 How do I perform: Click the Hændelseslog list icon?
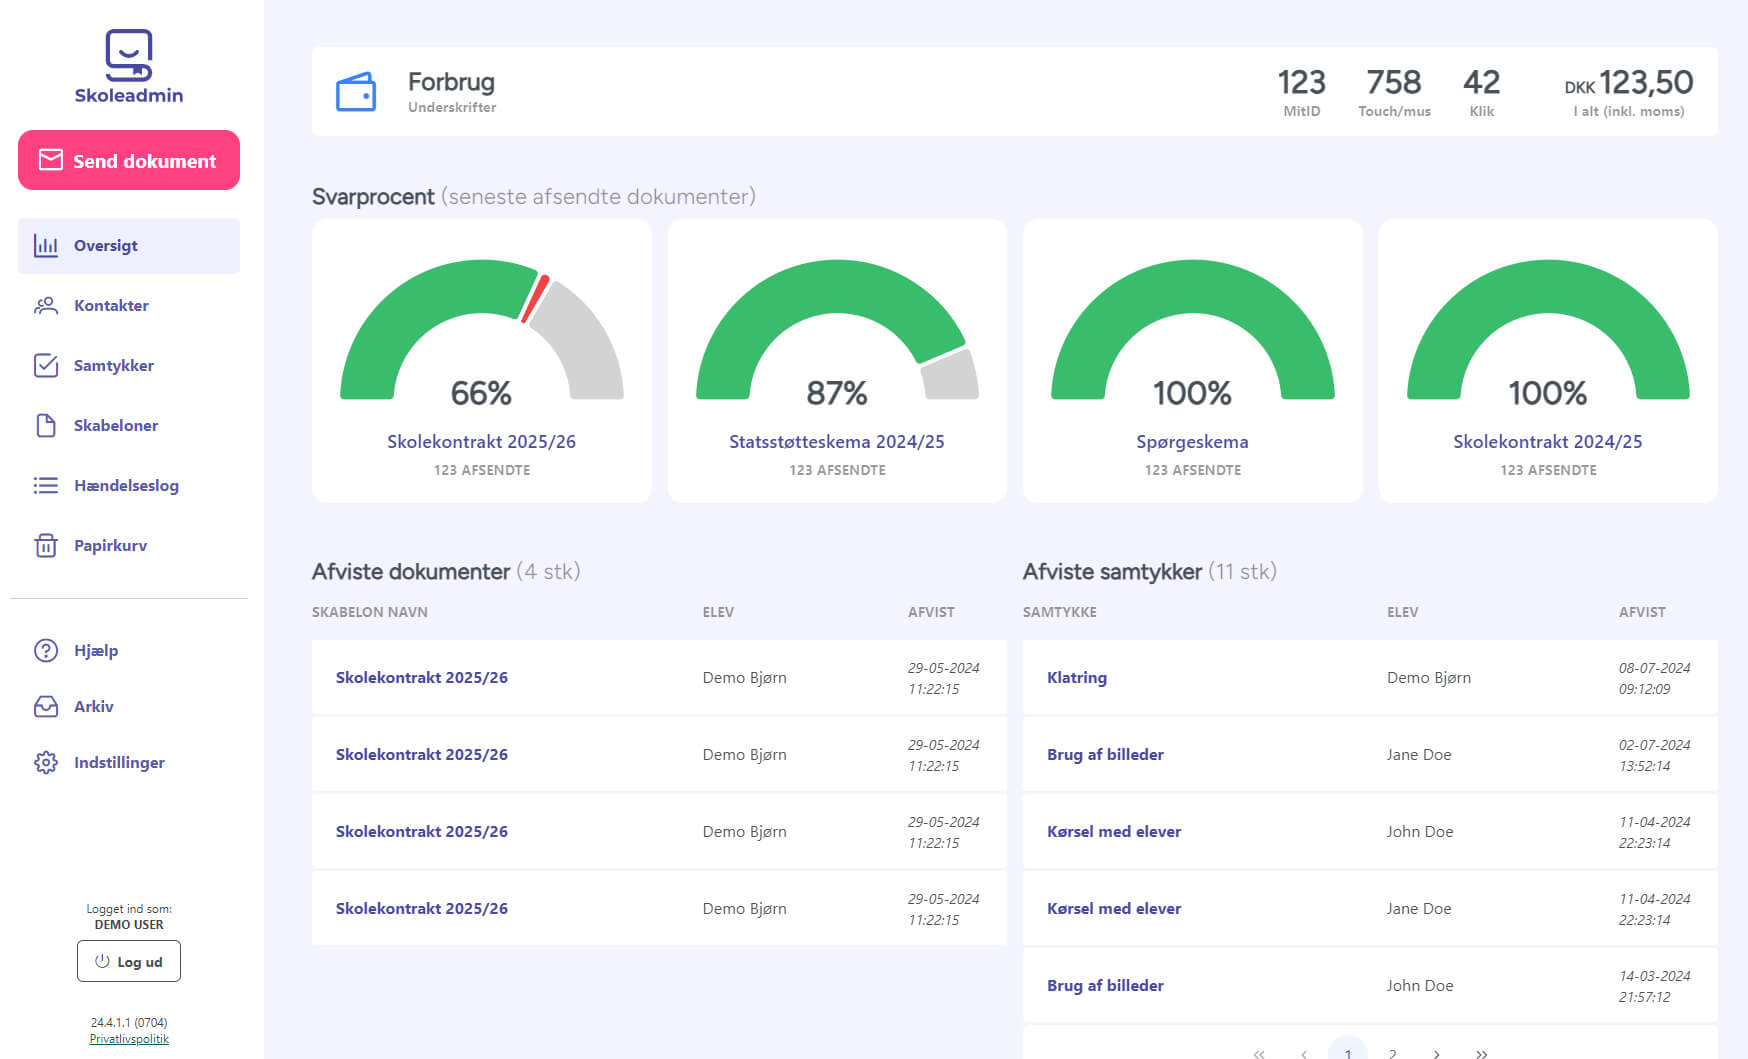[46, 485]
